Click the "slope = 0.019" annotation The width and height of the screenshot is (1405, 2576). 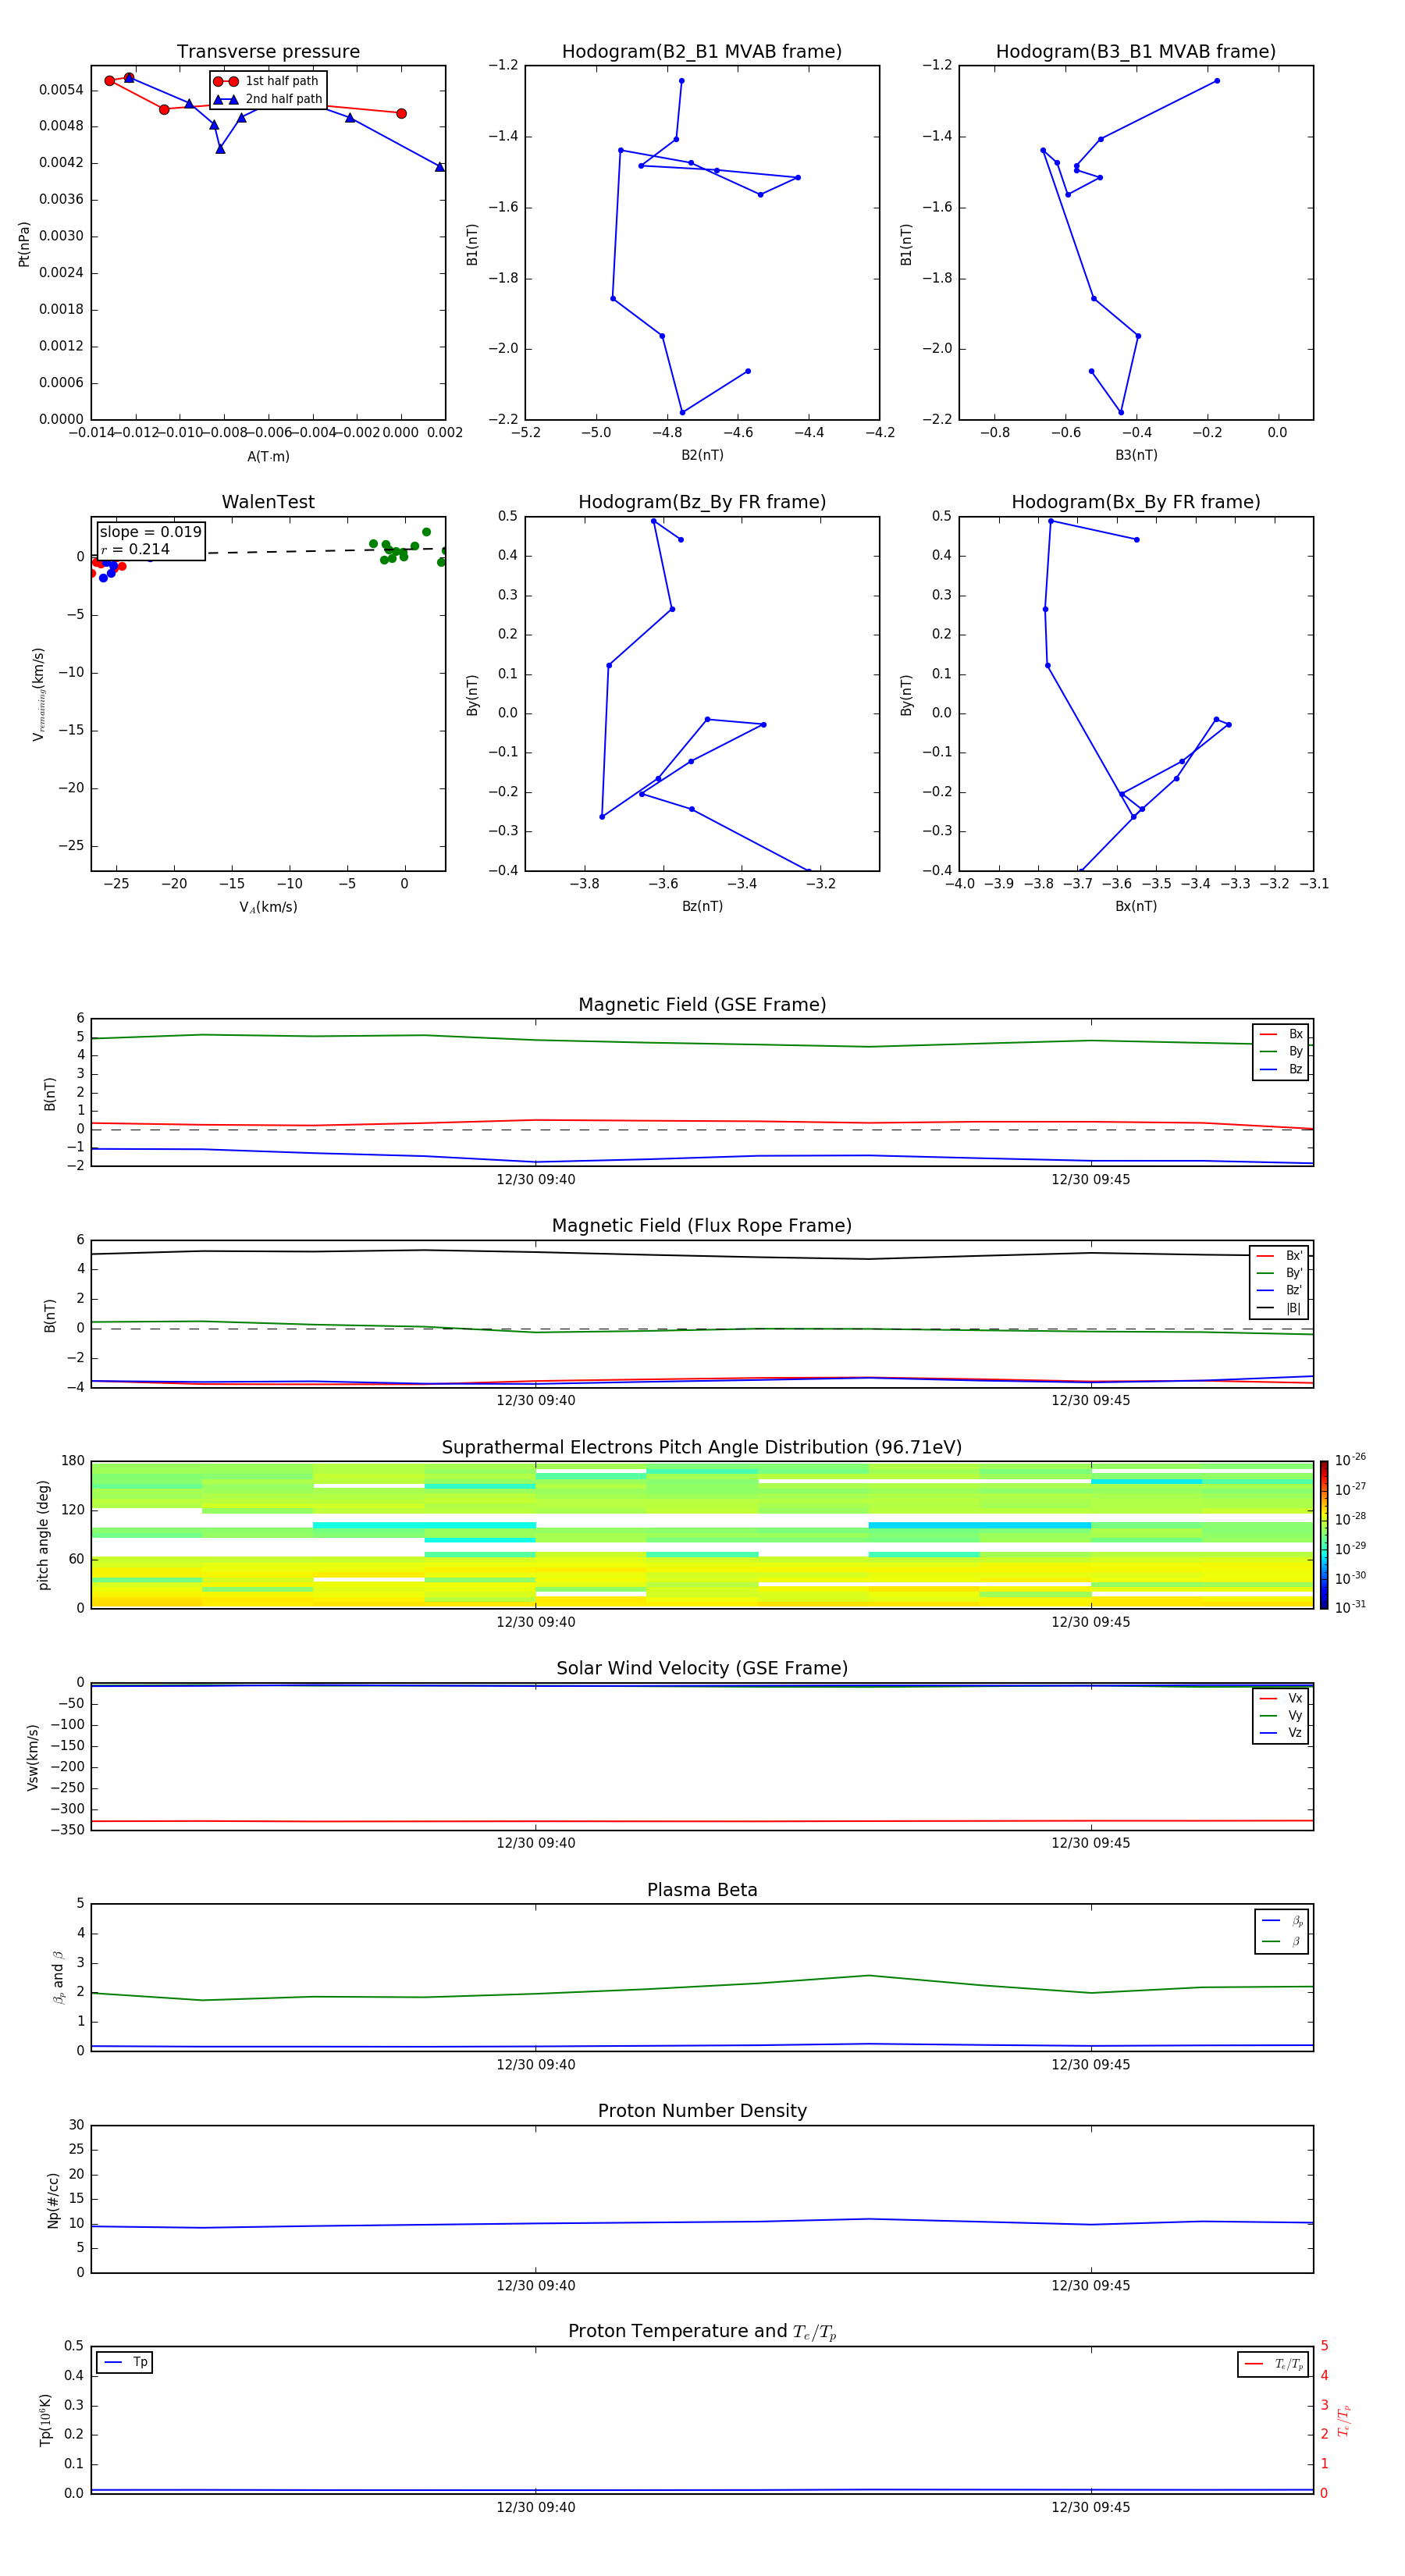tap(150, 532)
